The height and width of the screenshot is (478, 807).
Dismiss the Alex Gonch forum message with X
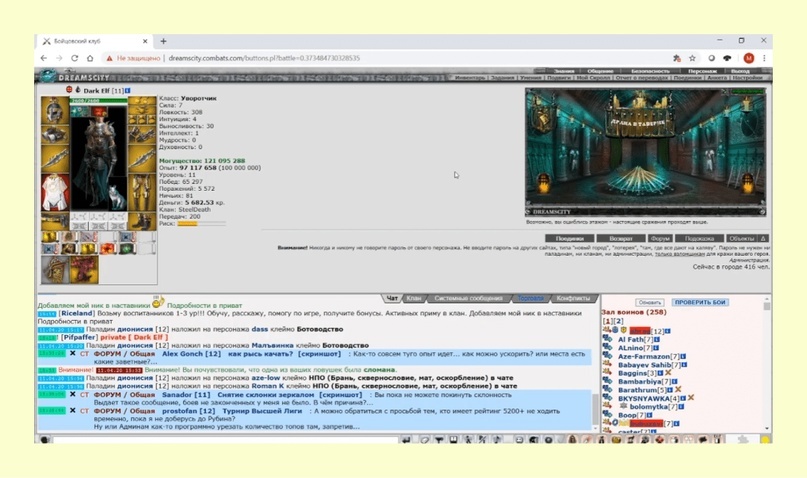[73, 354]
